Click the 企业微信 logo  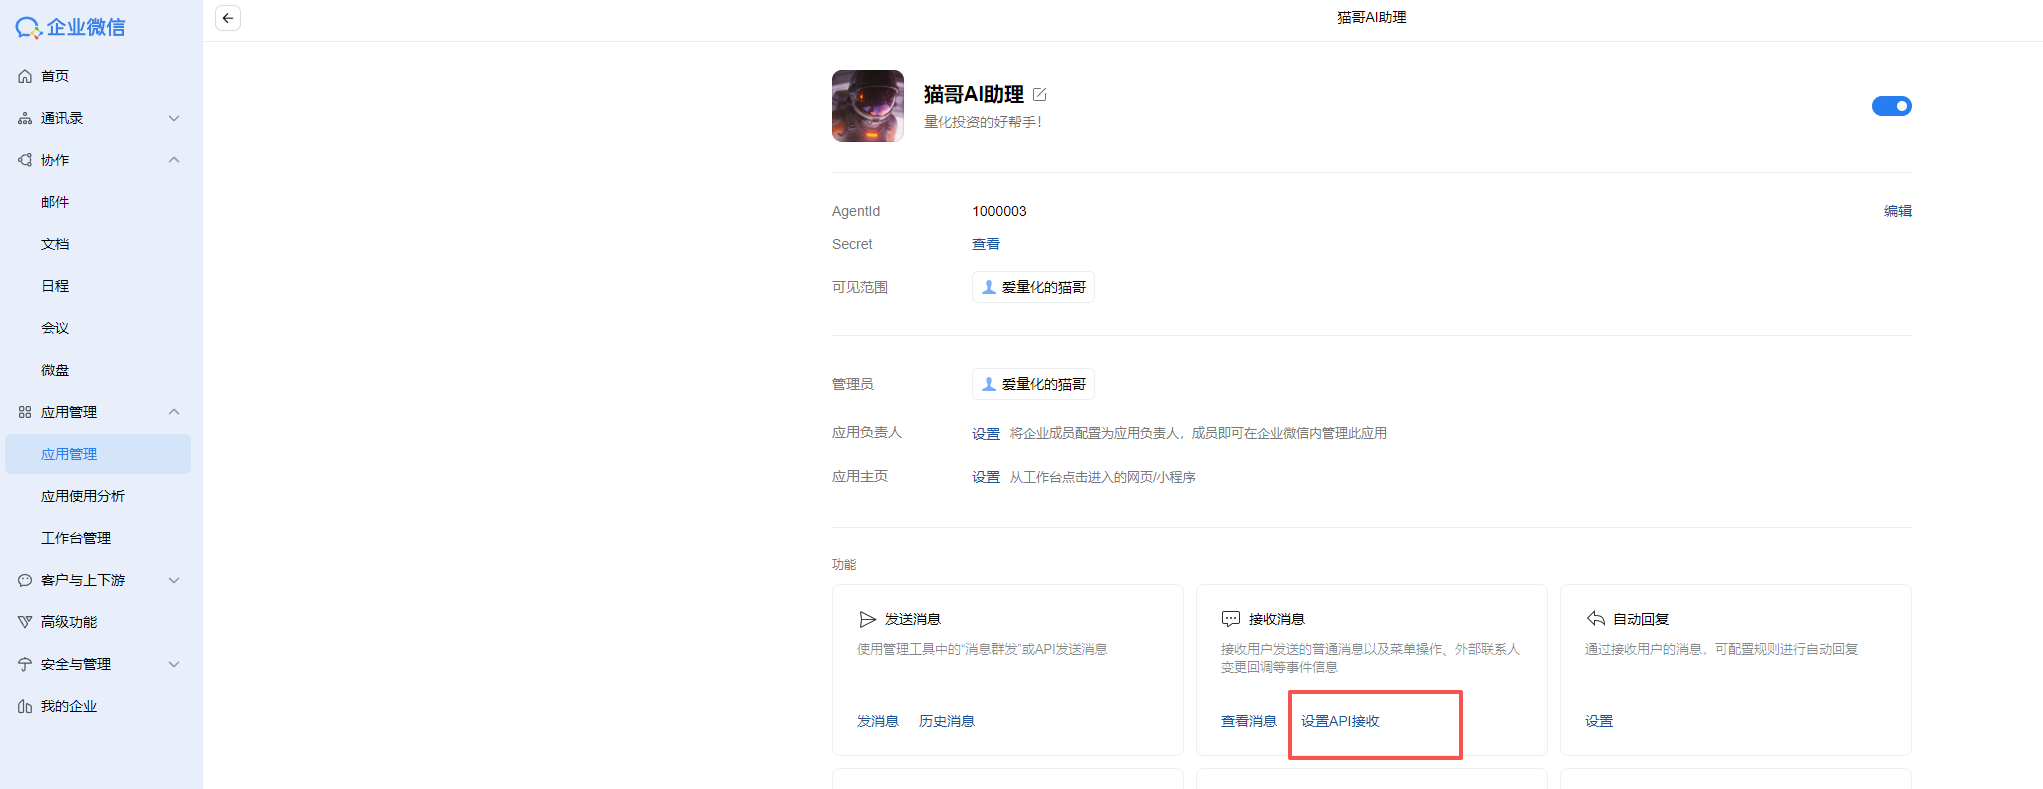coord(70,27)
